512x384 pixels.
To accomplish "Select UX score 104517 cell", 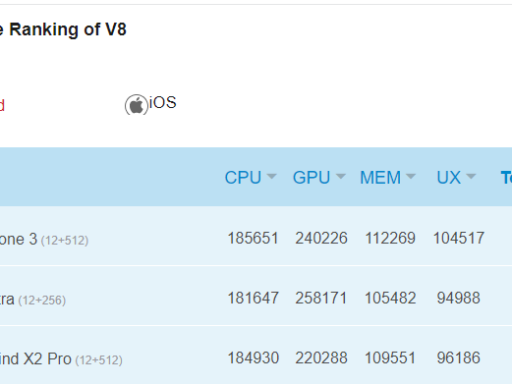I will pyautogui.click(x=458, y=238).
